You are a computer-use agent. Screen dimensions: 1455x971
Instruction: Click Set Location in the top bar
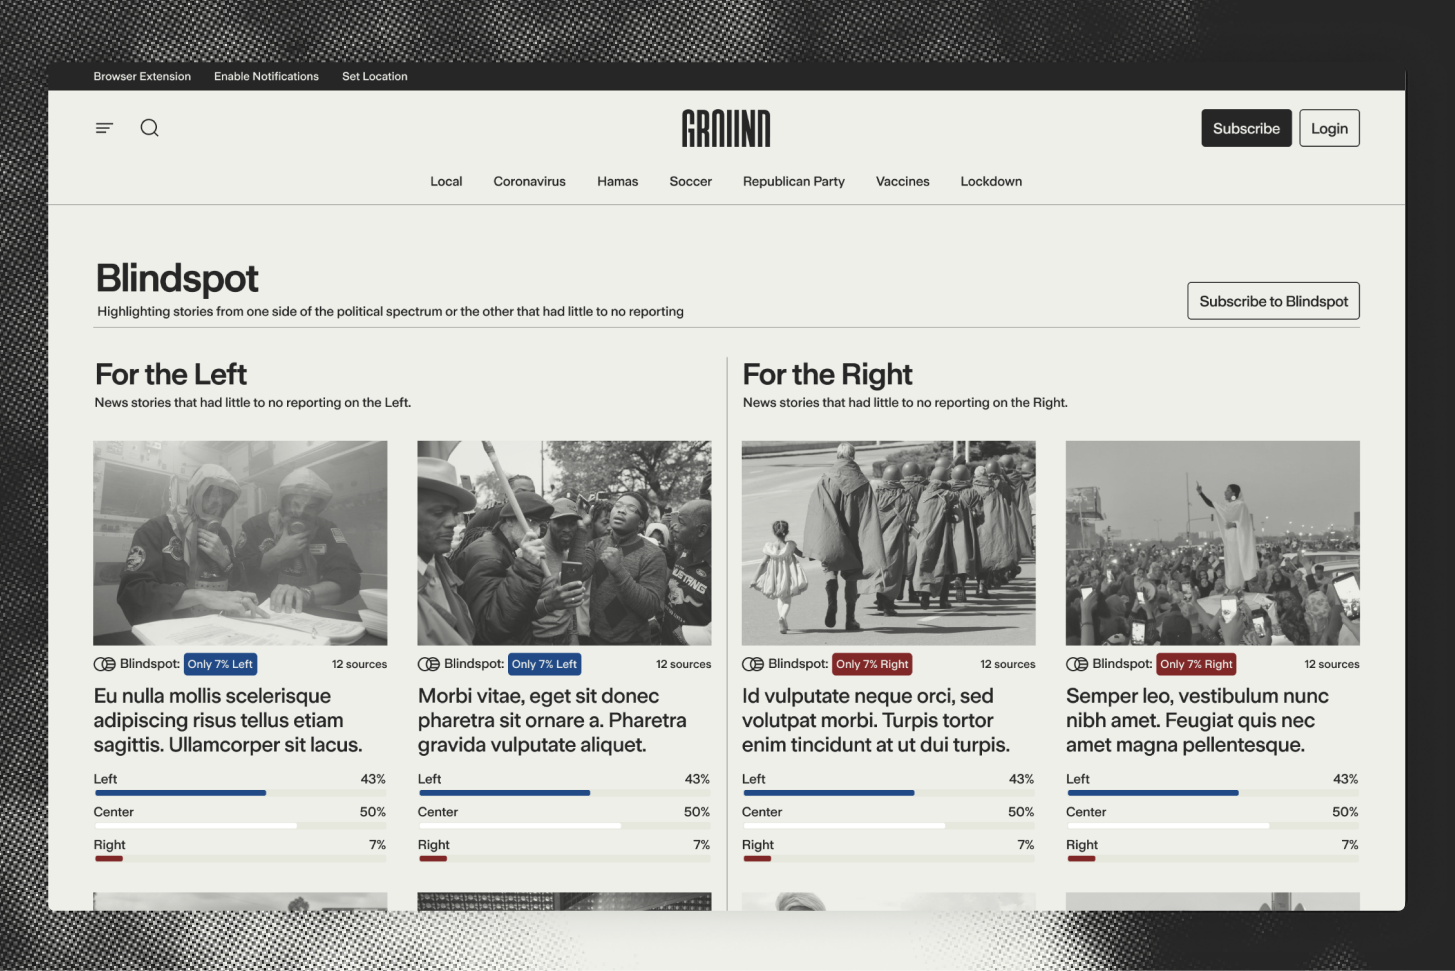point(375,76)
